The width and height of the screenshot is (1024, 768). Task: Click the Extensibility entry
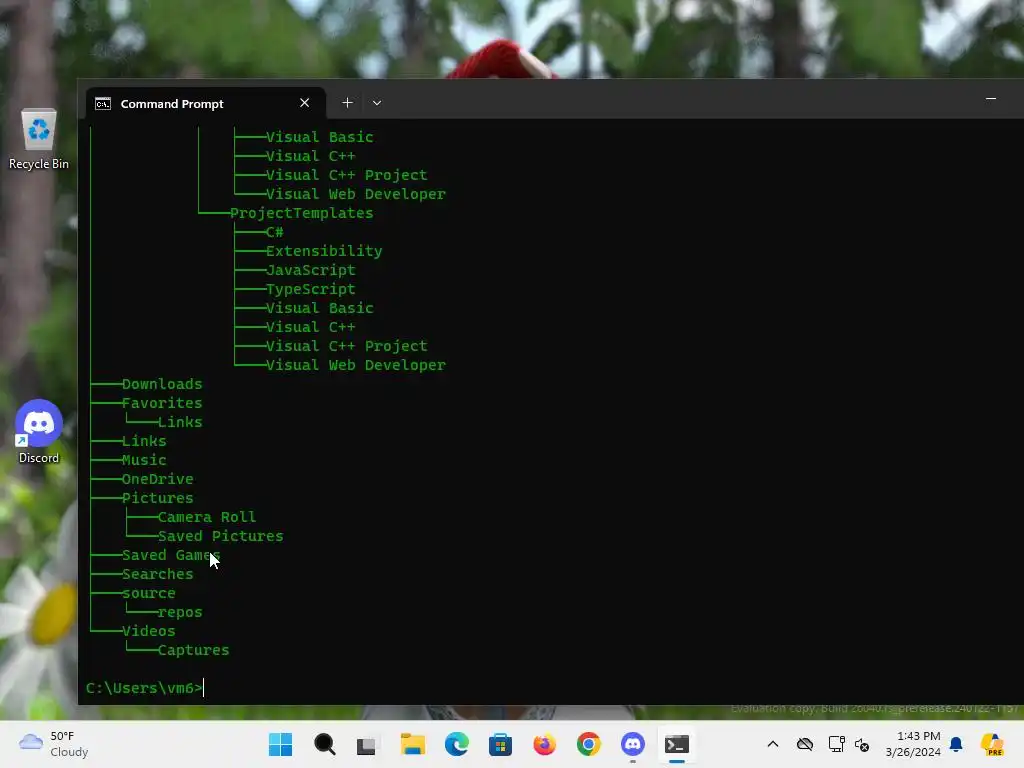tap(324, 251)
